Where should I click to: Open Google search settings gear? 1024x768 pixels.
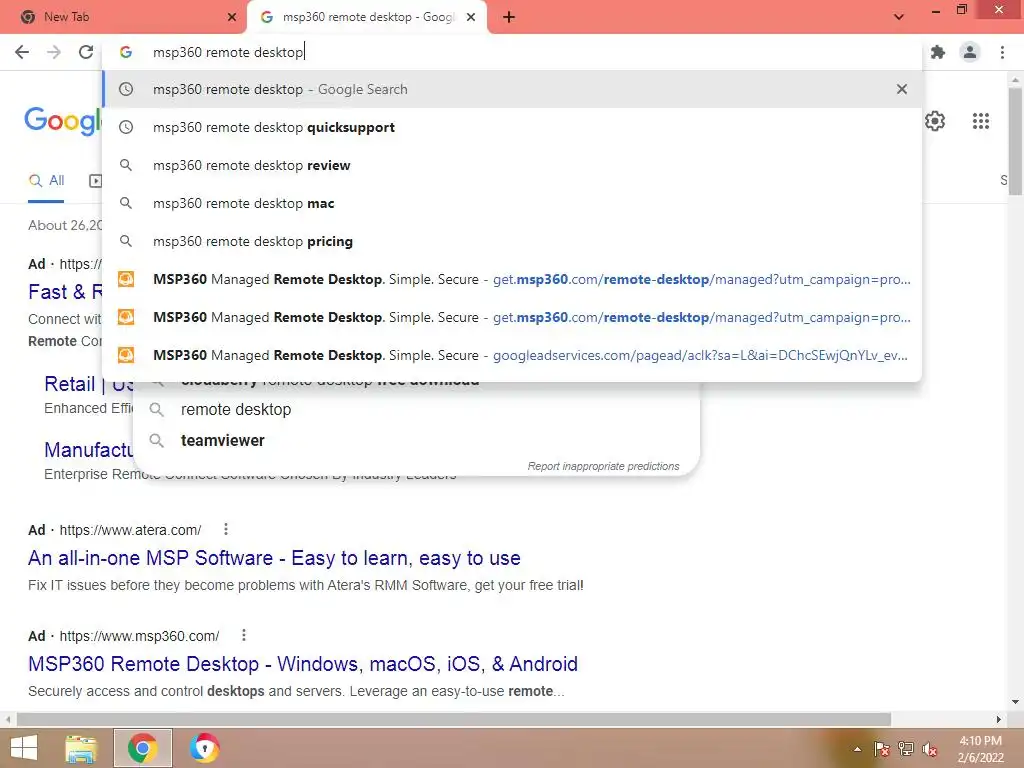(x=935, y=121)
